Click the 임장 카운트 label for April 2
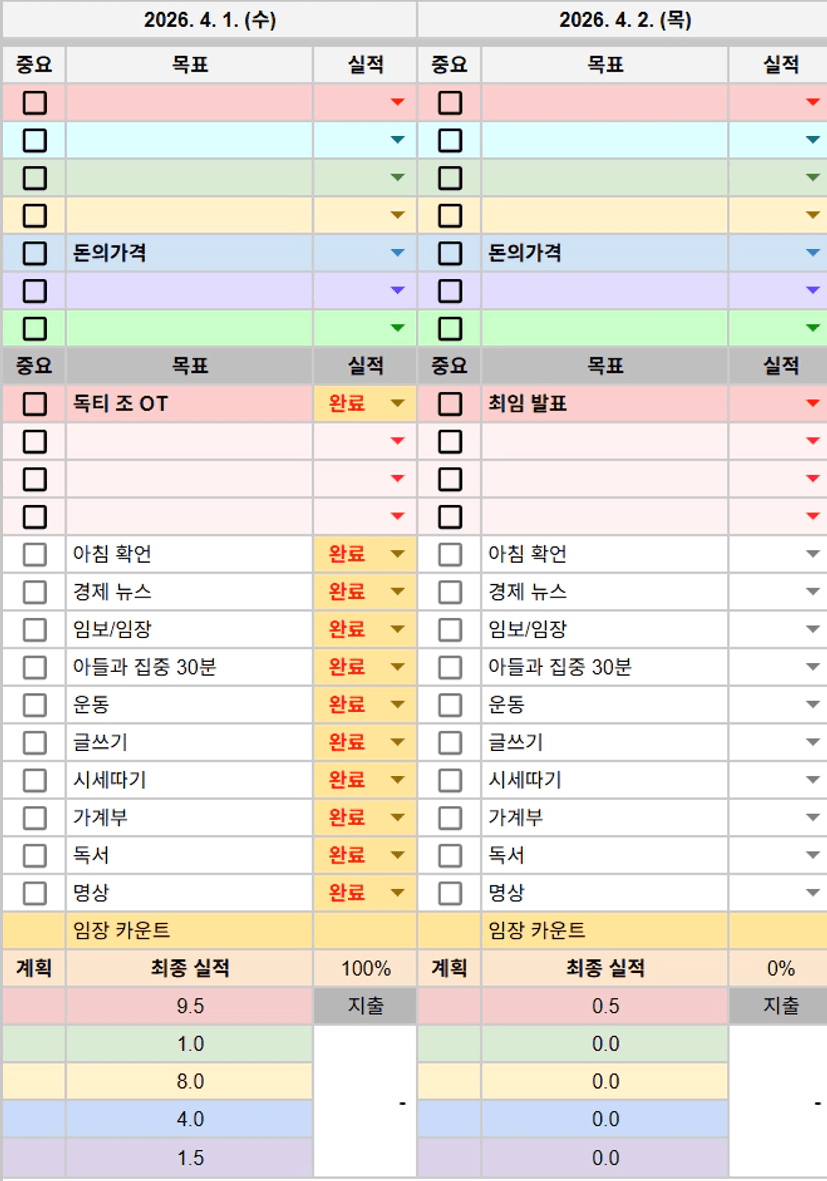 (536, 931)
